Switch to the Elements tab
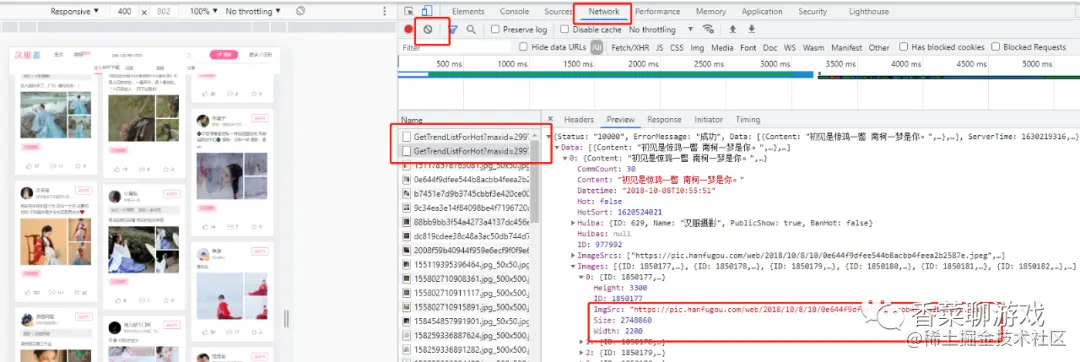This screenshot has width=1080, height=362. click(x=468, y=12)
